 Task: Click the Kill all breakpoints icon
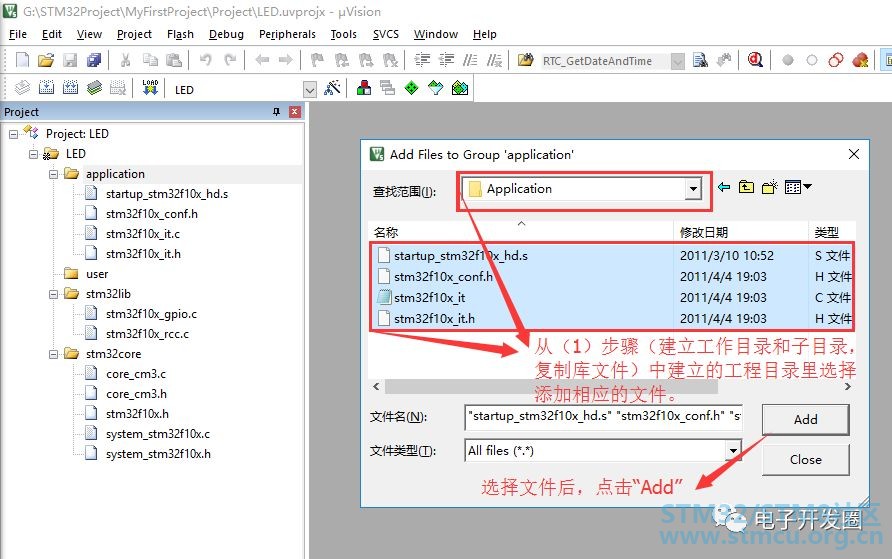pyautogui.click(x=860, y=60)
